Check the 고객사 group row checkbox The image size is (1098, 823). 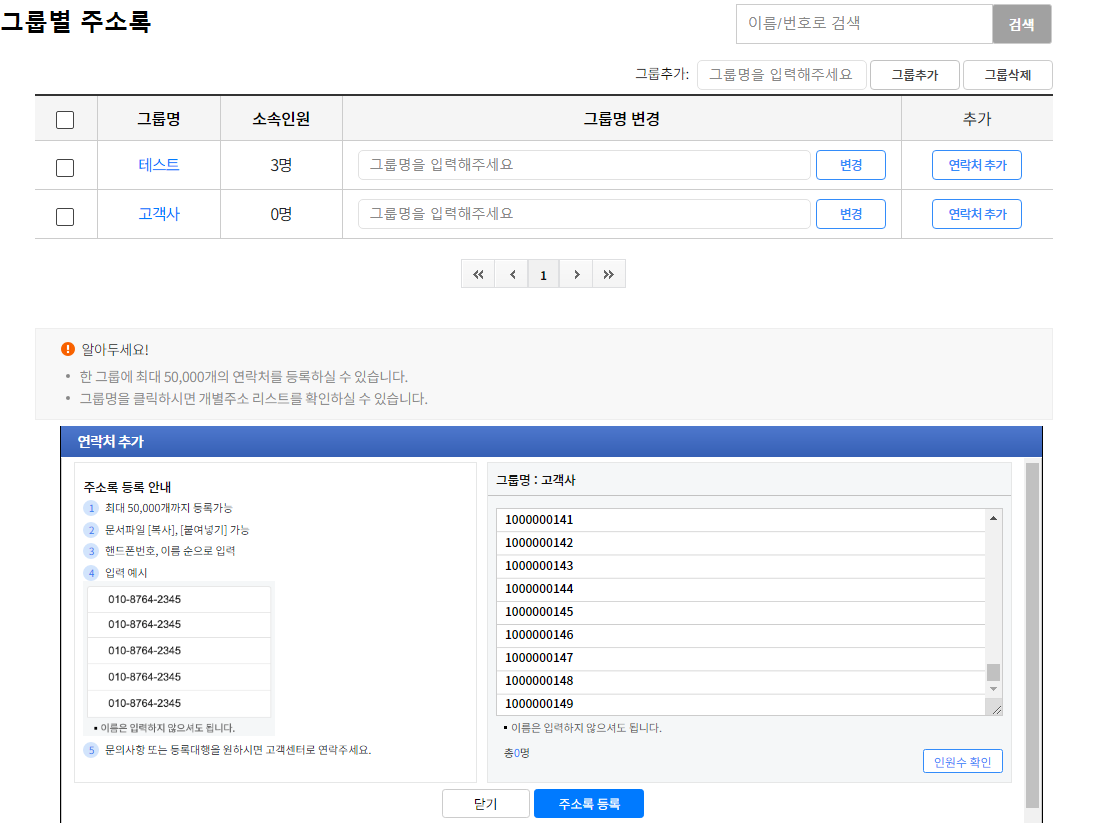tap(65, 216)
